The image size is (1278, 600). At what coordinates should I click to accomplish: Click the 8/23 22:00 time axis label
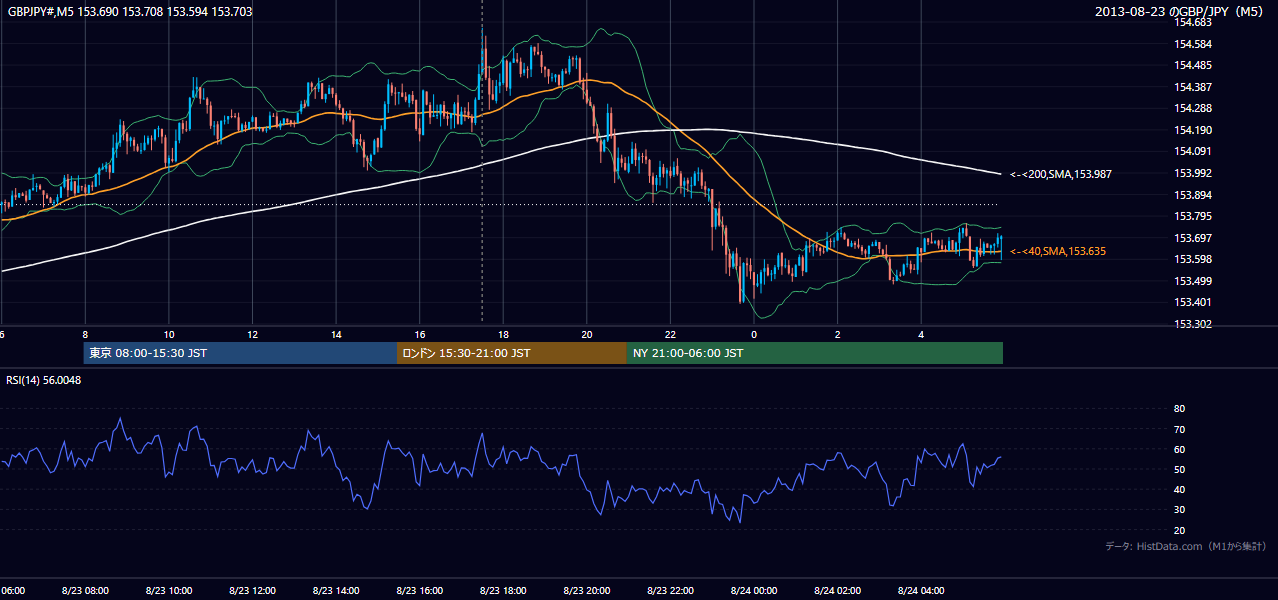tap(670, 590)
